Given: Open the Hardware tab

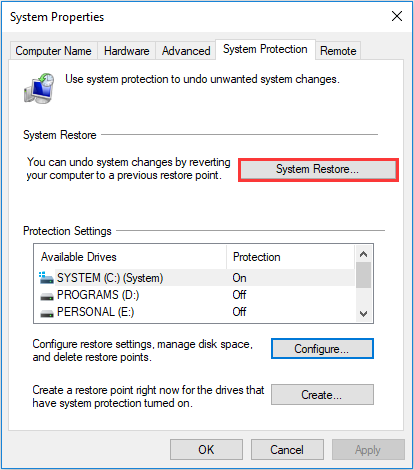Looking at the screenshot, I should [126, 51].
